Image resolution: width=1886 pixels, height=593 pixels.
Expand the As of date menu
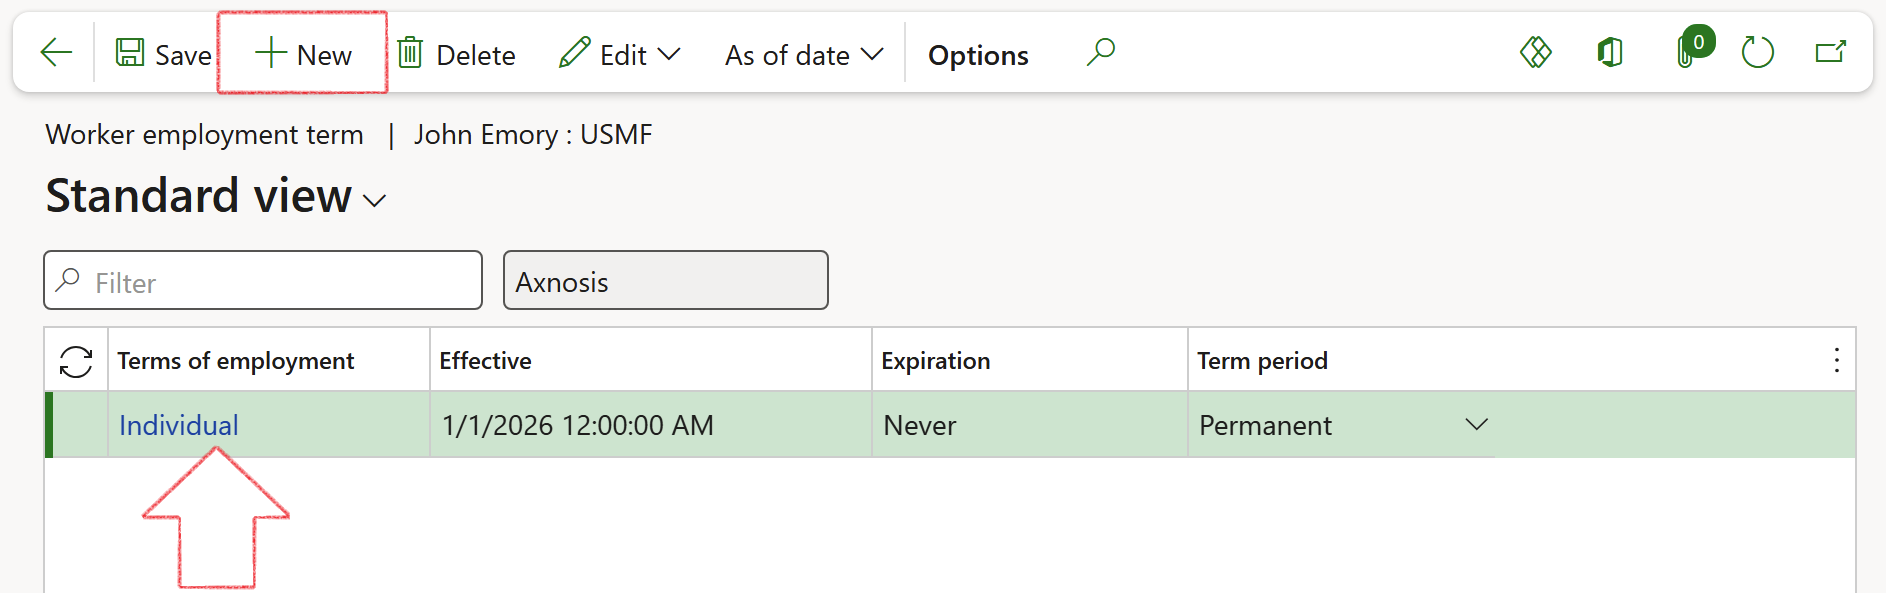pyautogui.click(x=804, y=54)
